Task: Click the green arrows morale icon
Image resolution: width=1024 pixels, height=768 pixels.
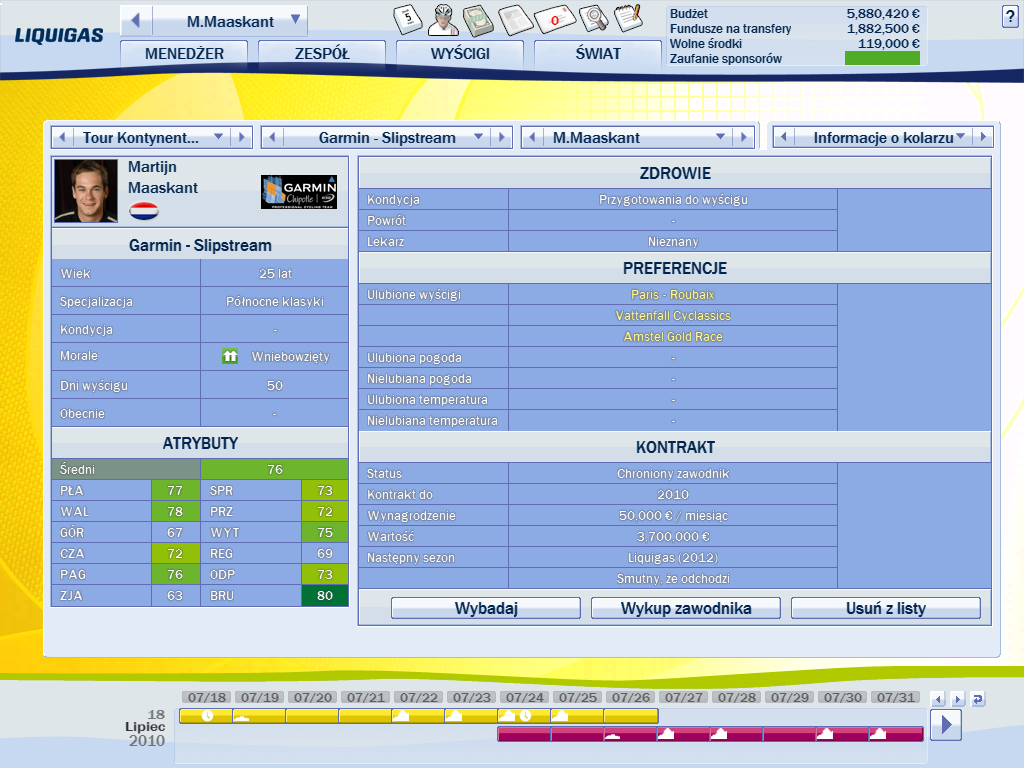Action: pos(230,357)
